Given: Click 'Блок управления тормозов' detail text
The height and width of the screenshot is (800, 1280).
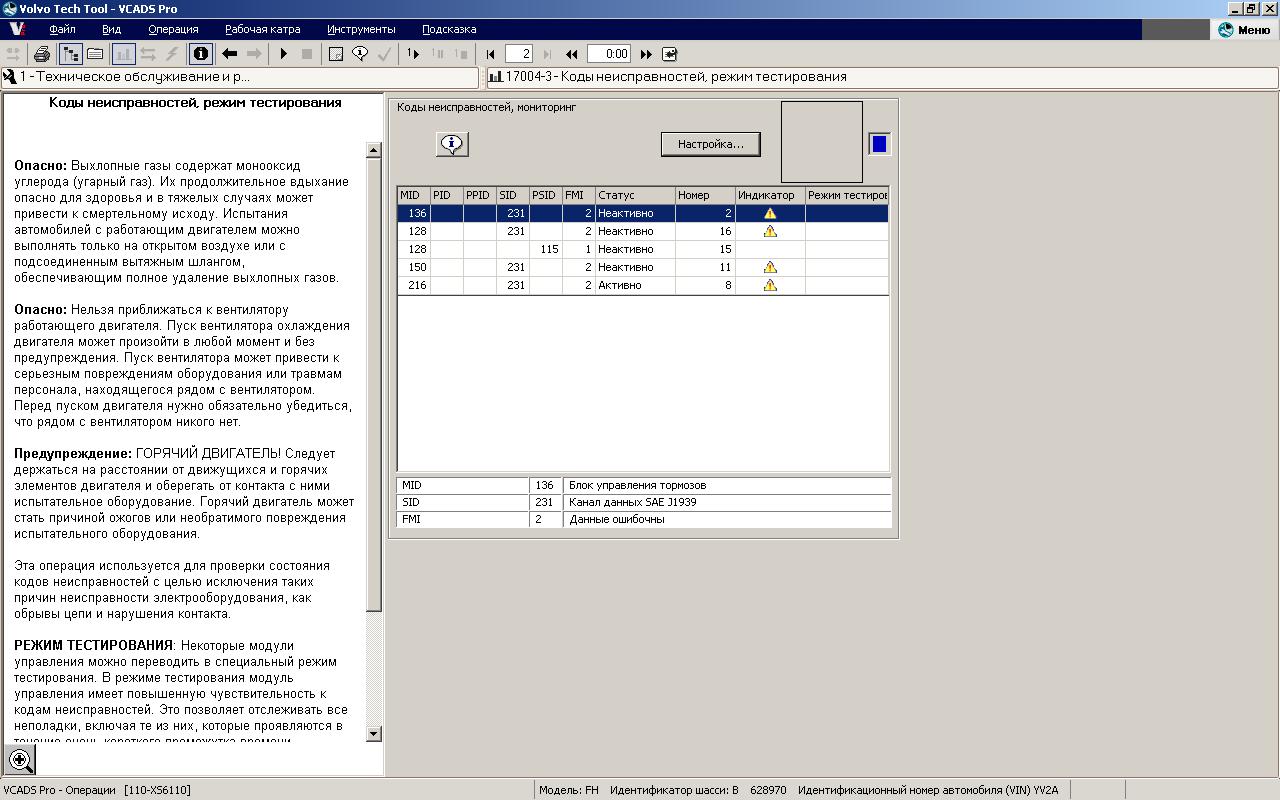Looking at the screenshot, I should pos(638,485).
